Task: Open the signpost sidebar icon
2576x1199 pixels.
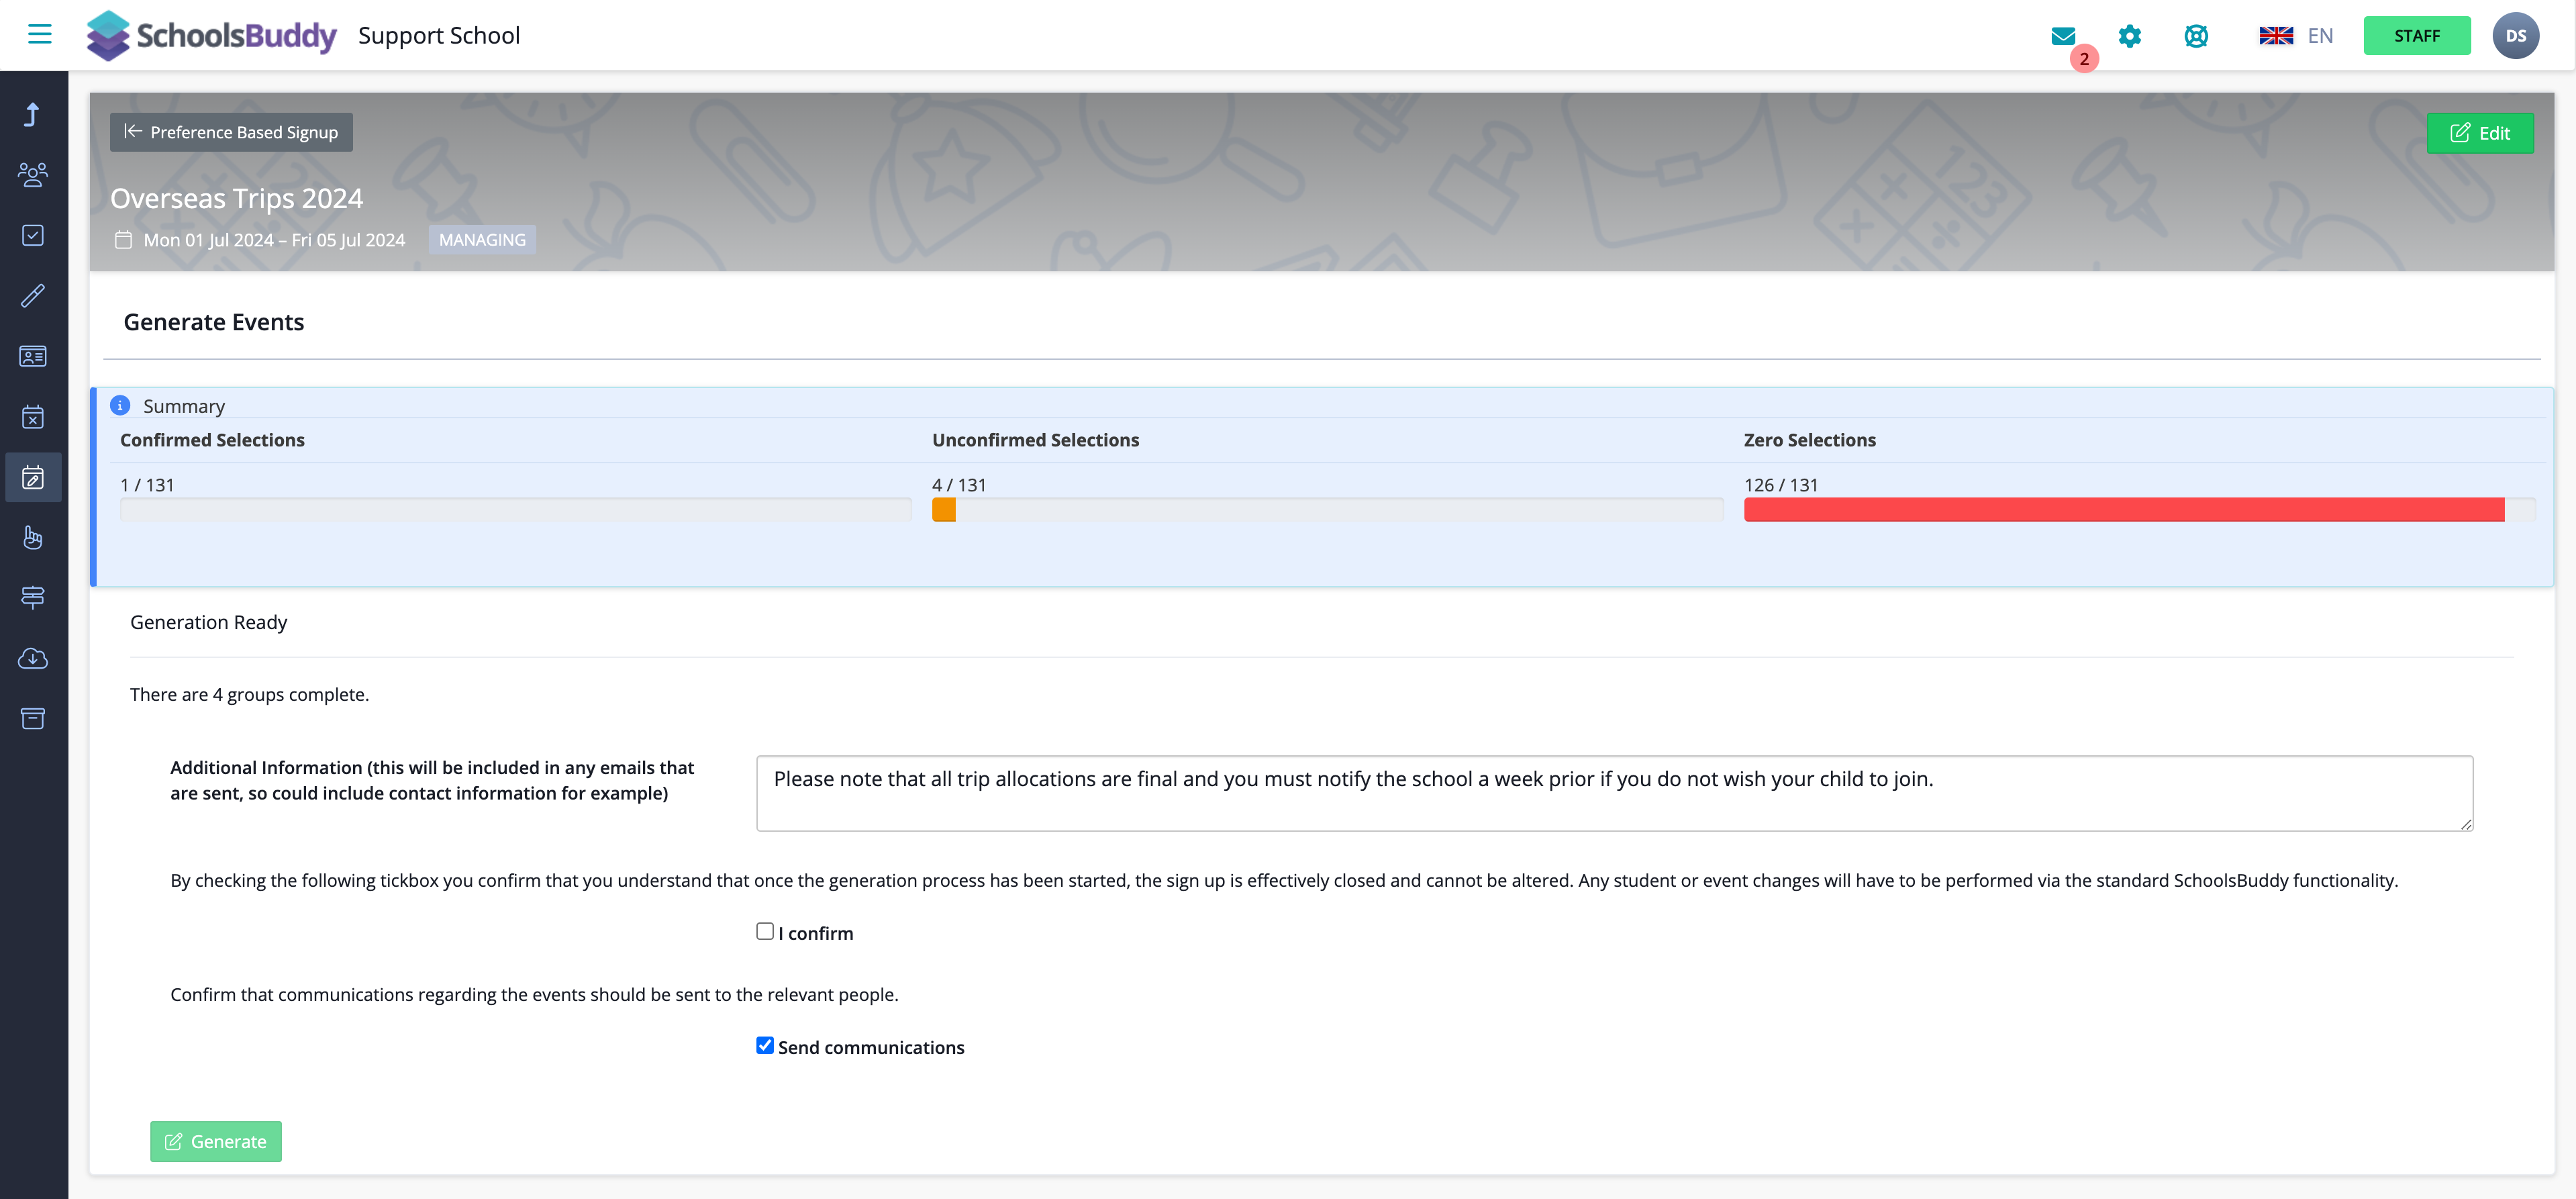Action: (x=33, y=598)
